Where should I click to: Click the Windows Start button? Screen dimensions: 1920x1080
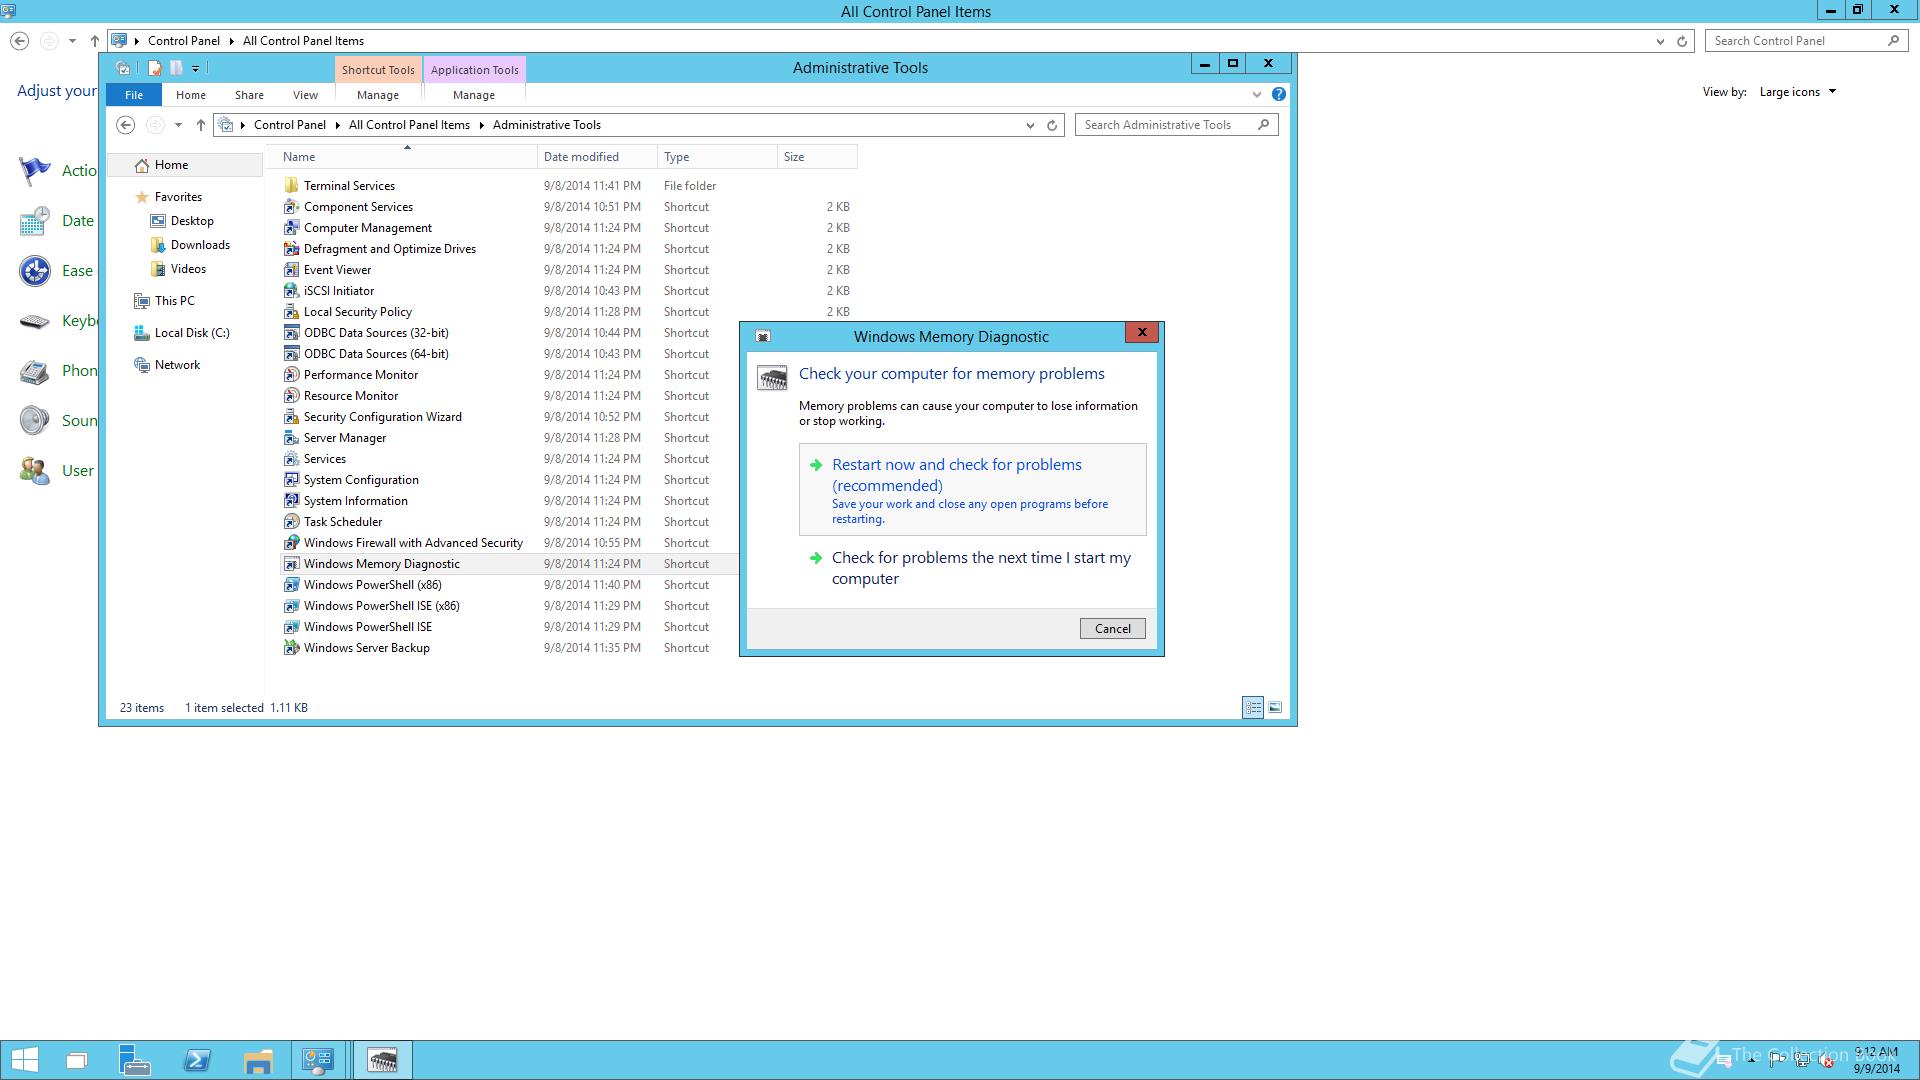[x=24, y=1060]
